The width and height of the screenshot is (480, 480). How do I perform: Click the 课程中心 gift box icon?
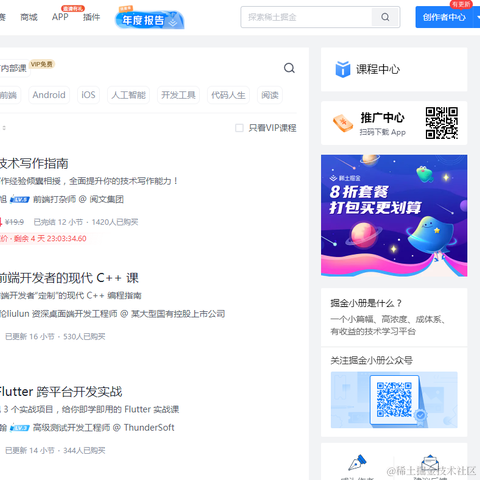[343, 69]
